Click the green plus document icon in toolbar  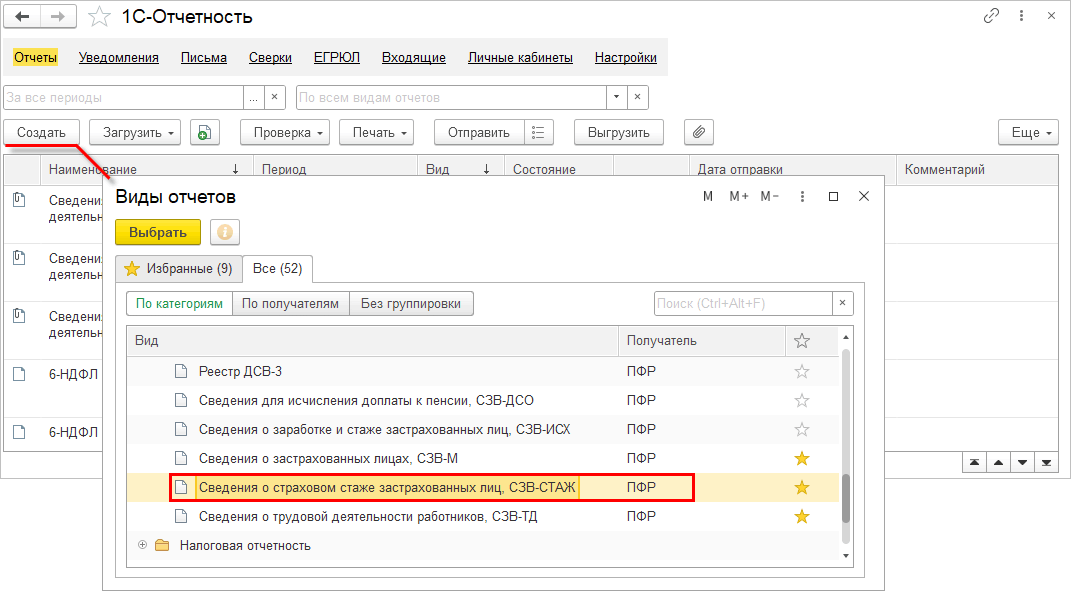point(204,133)
